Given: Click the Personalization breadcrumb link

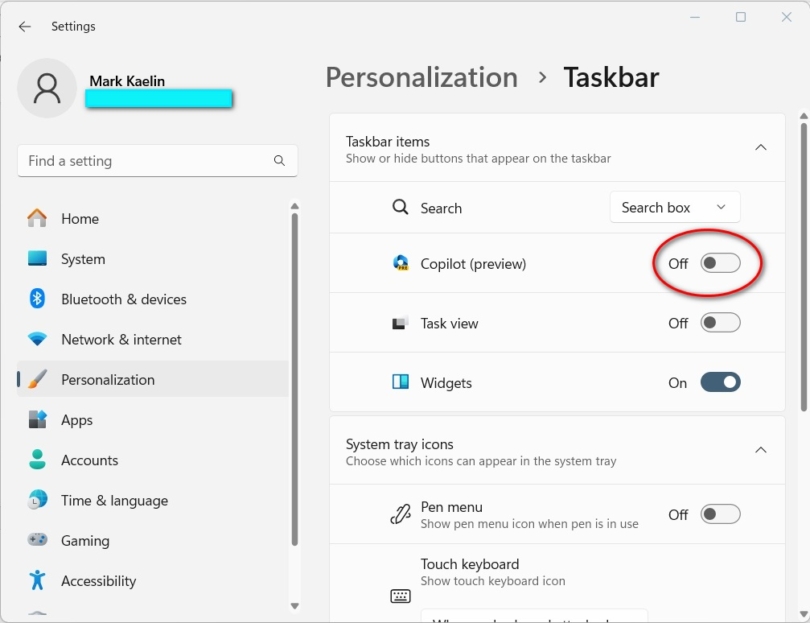Looking at the screenshot, I should (421, 77).
